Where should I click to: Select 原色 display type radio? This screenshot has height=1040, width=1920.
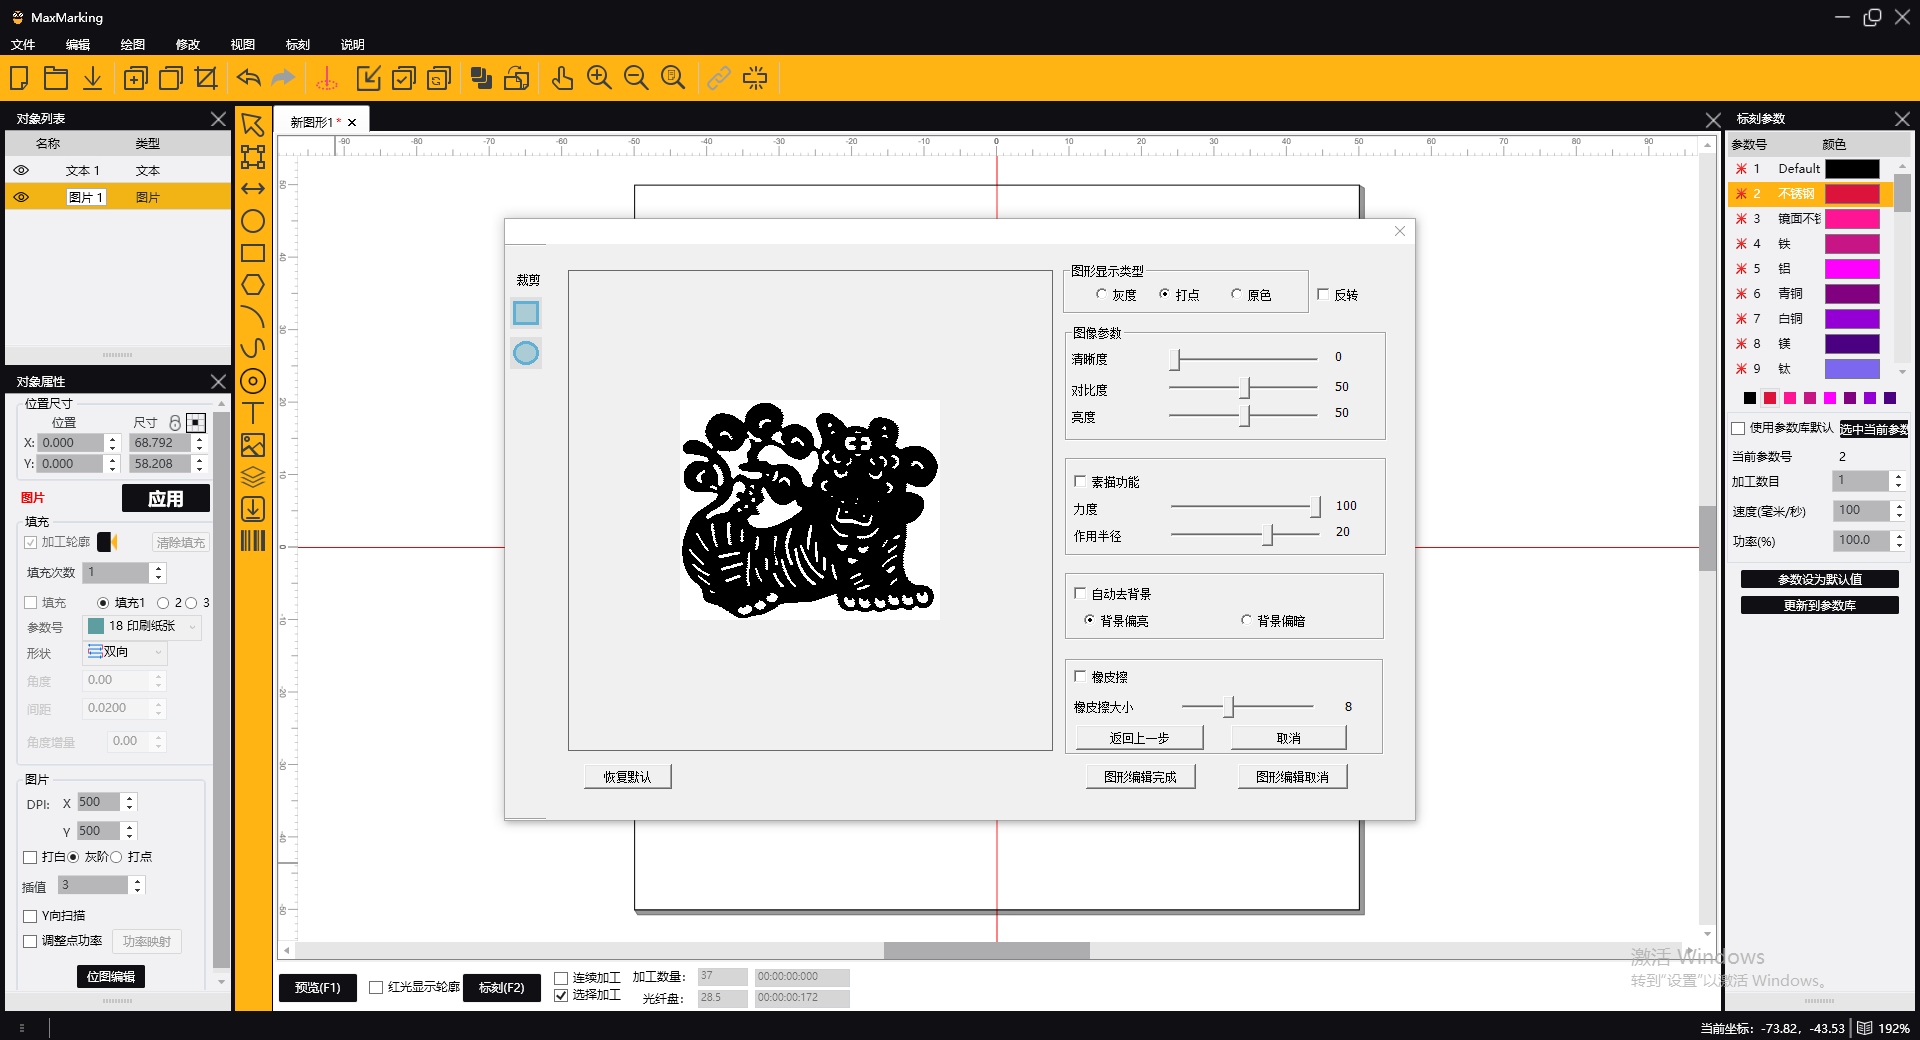click(1236, 295)
